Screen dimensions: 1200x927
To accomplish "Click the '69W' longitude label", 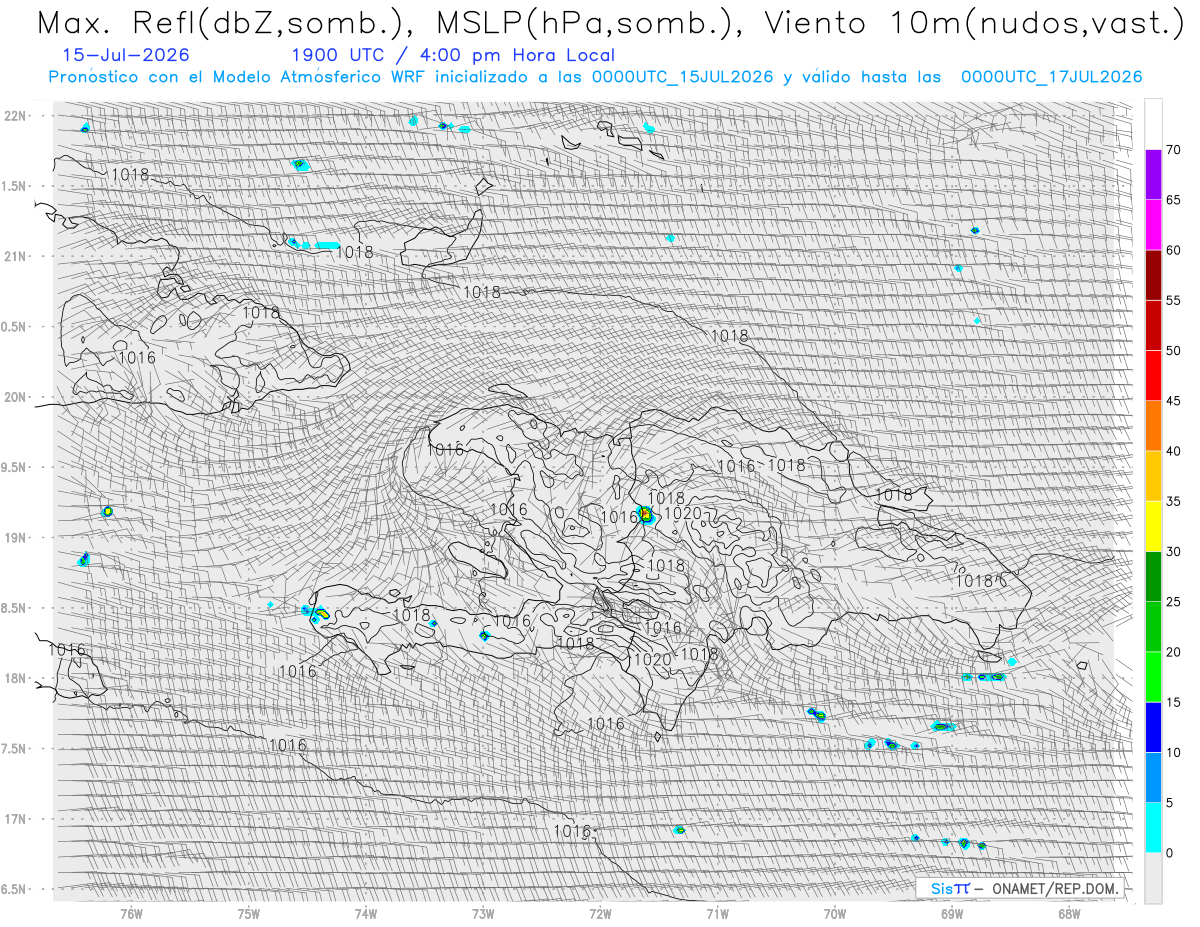I will click(952, 913).
